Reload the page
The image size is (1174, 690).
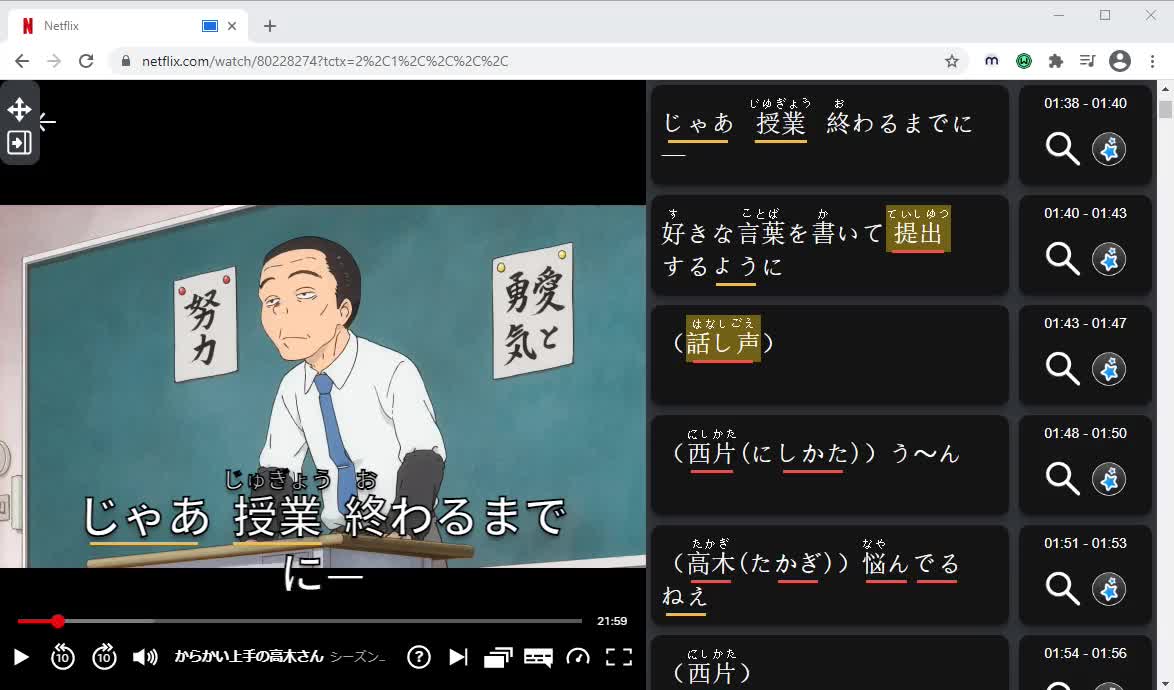(x=86, y=61)
